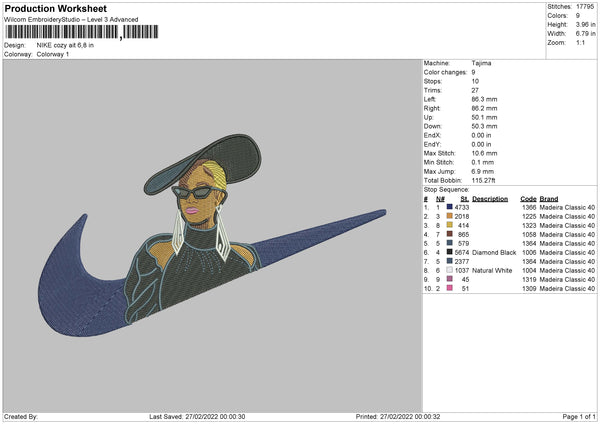Select the Max Jump value 6.9 mm
Screen dimensions: 600x424
483,171
